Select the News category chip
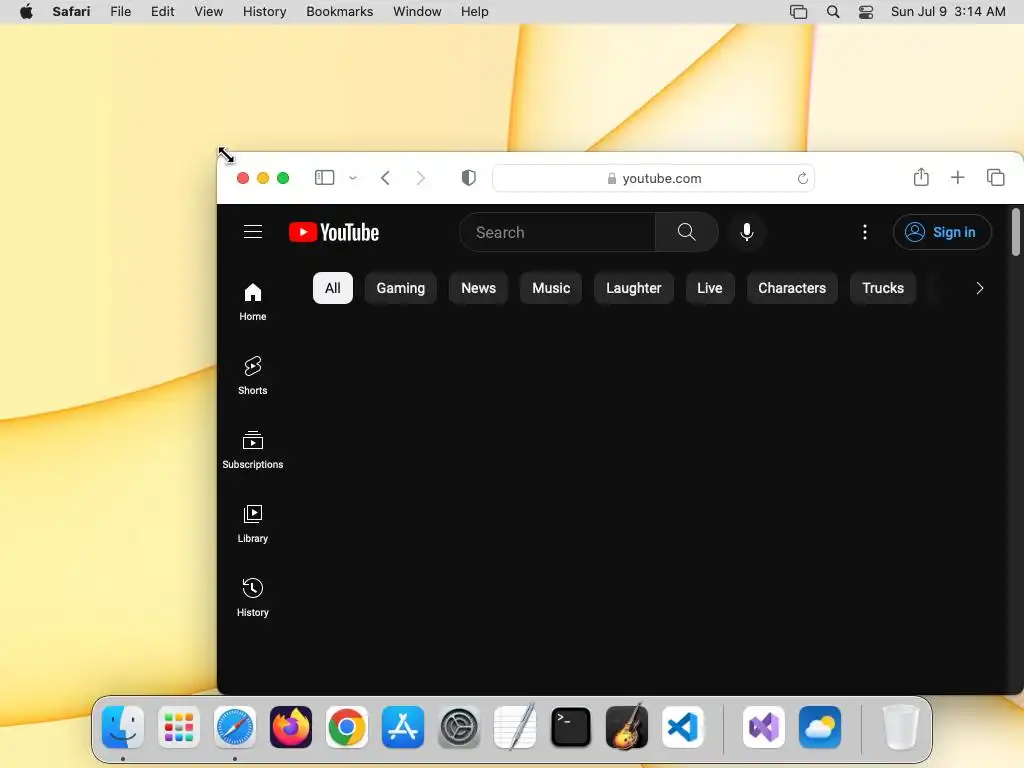Image resolution: width=1024 pixels, height=768 pixels. 478,288
